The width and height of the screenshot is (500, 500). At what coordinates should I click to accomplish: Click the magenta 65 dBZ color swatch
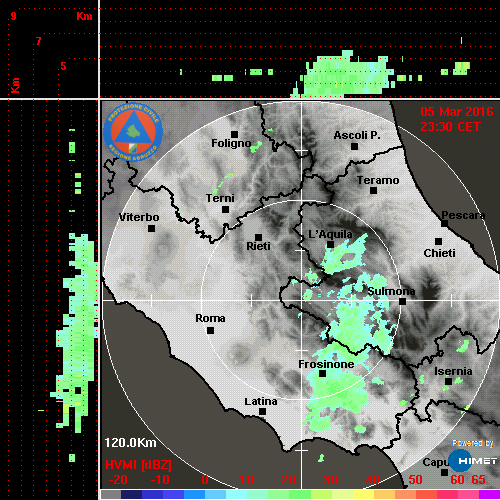click(489, 494)
